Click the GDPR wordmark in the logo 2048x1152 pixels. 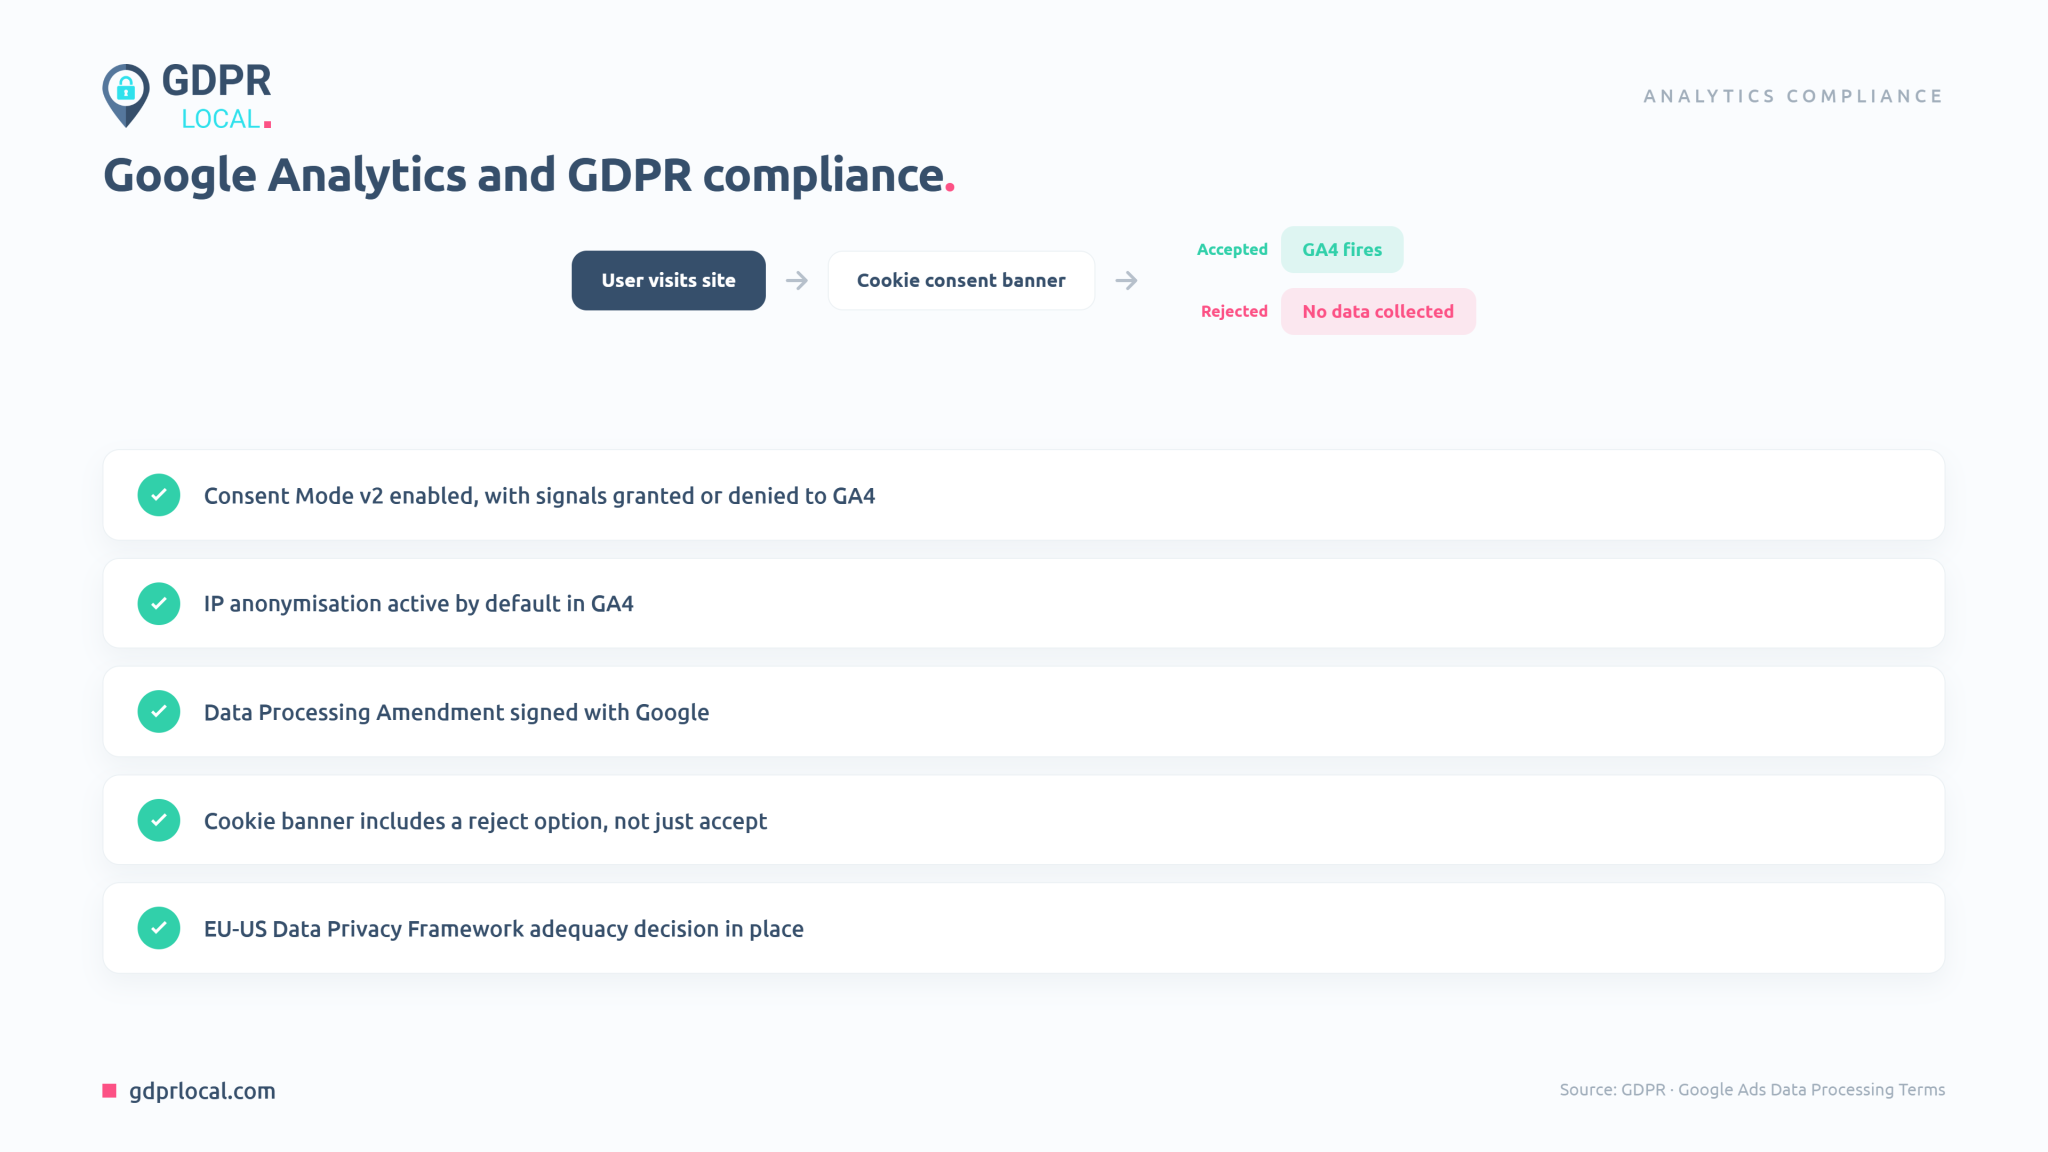pos(216,81)
